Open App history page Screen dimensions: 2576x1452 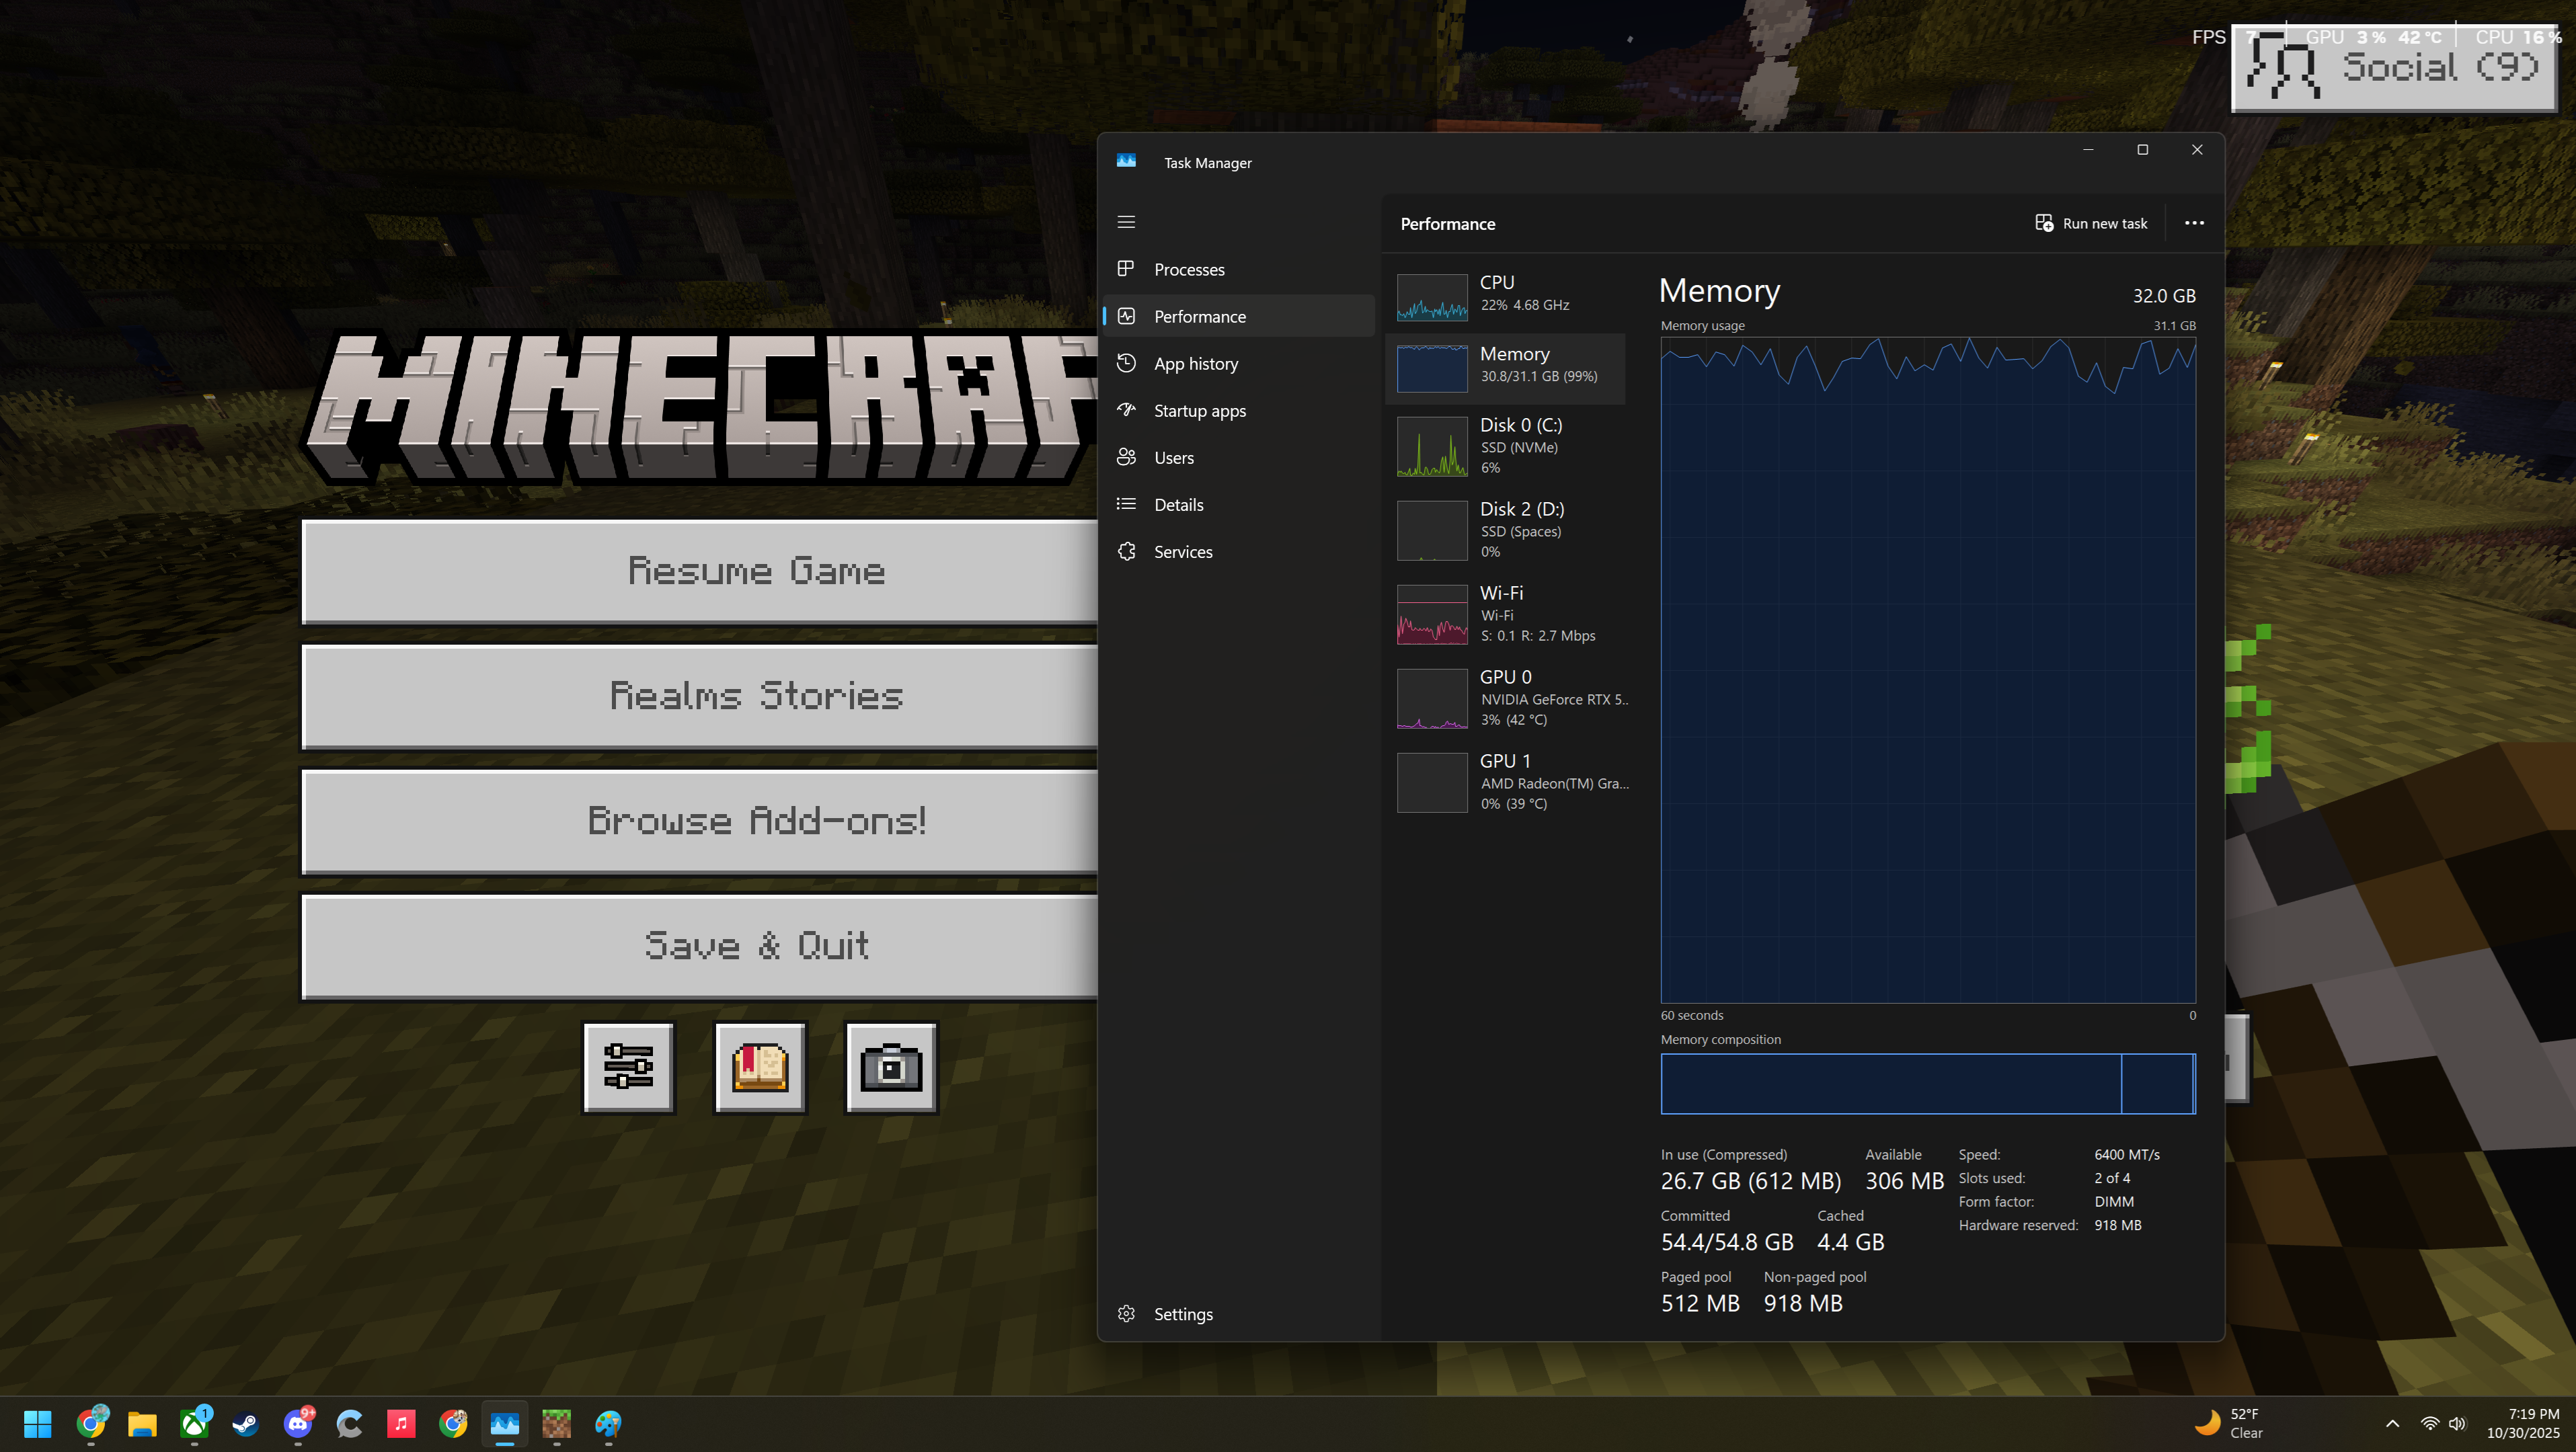point(1195,363)
